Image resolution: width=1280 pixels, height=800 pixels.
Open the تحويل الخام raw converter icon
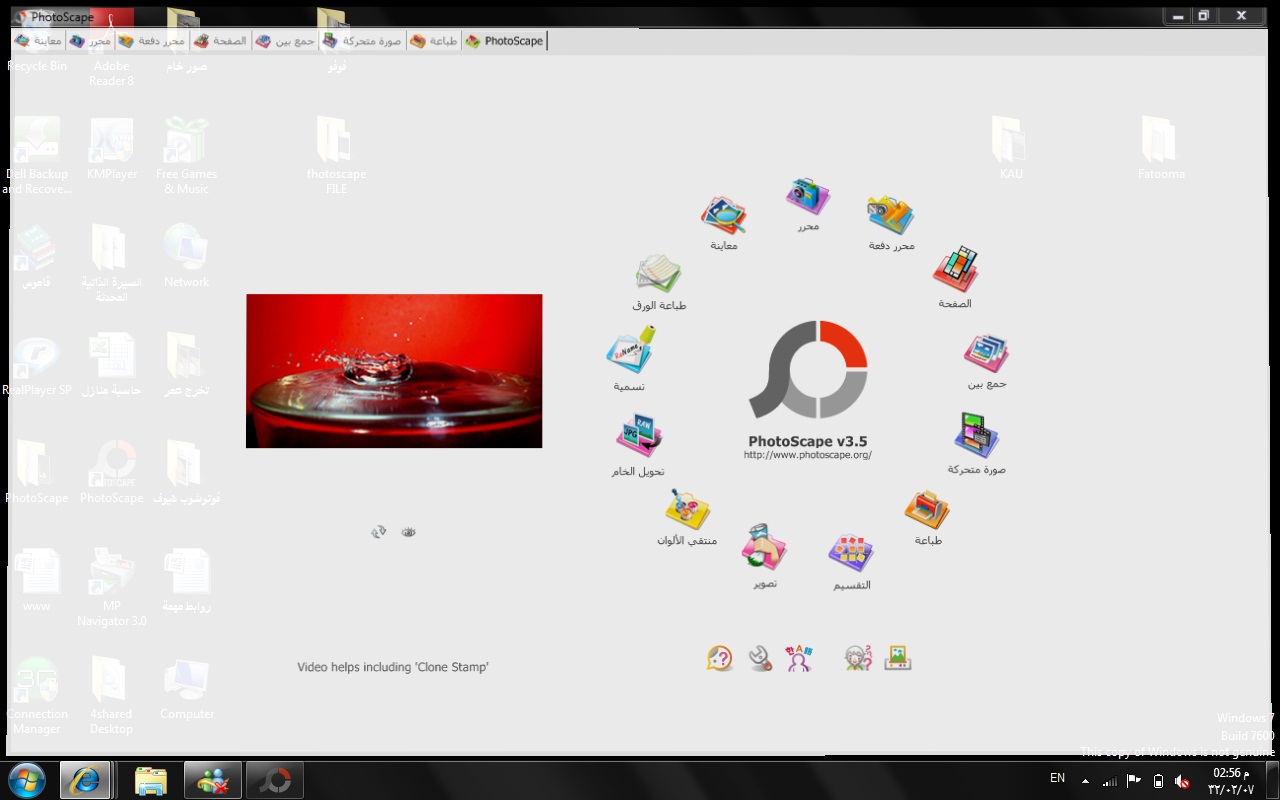[x=638, y=438]
